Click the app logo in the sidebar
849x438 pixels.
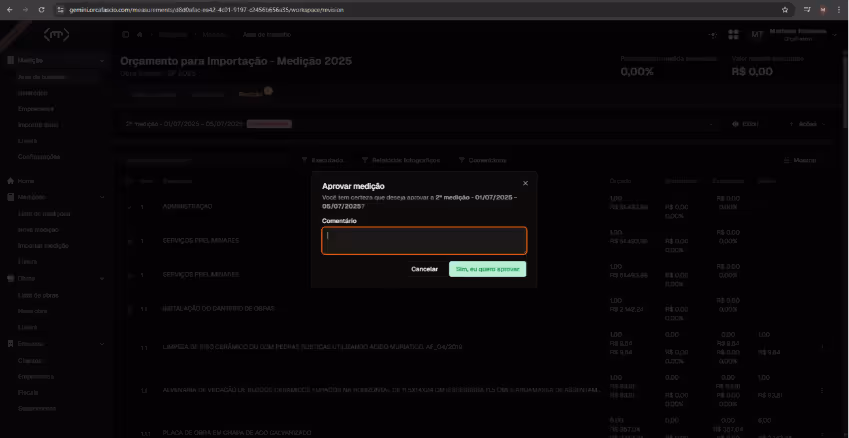(x=56, y=35)
